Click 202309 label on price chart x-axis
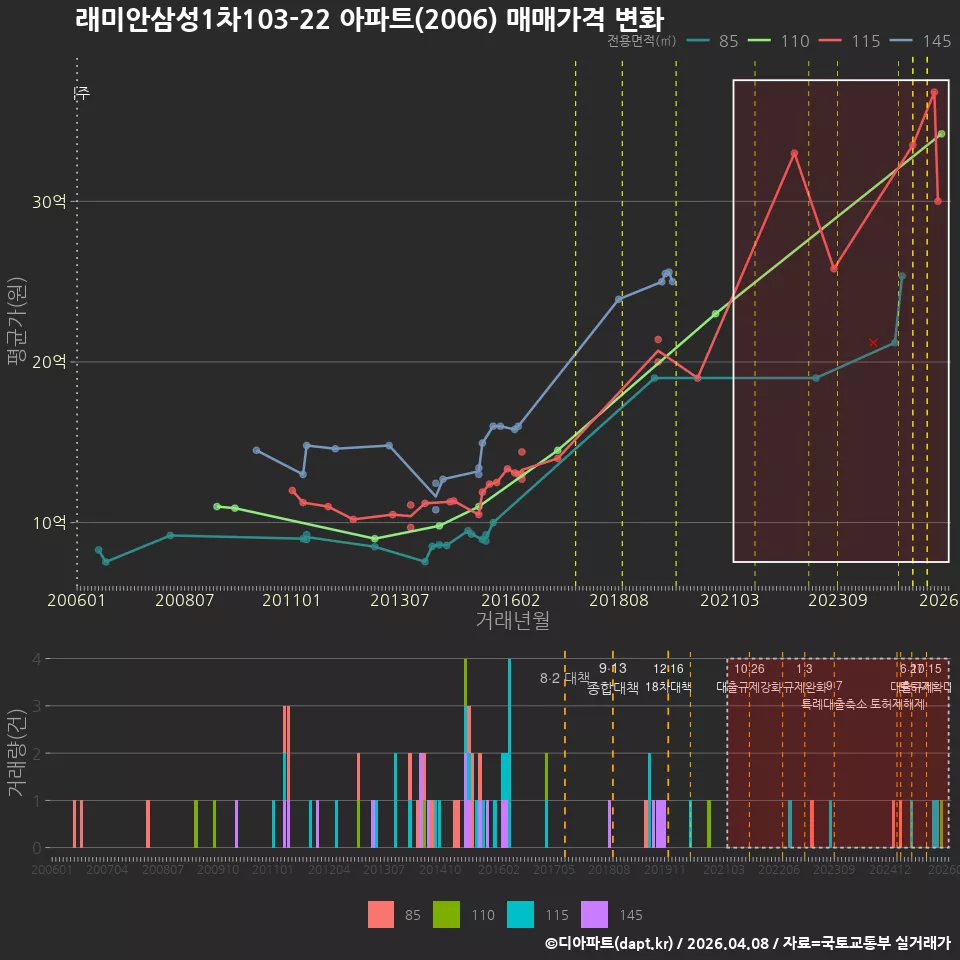This screenshot has width=960, height=960. (x=838, y=600)
